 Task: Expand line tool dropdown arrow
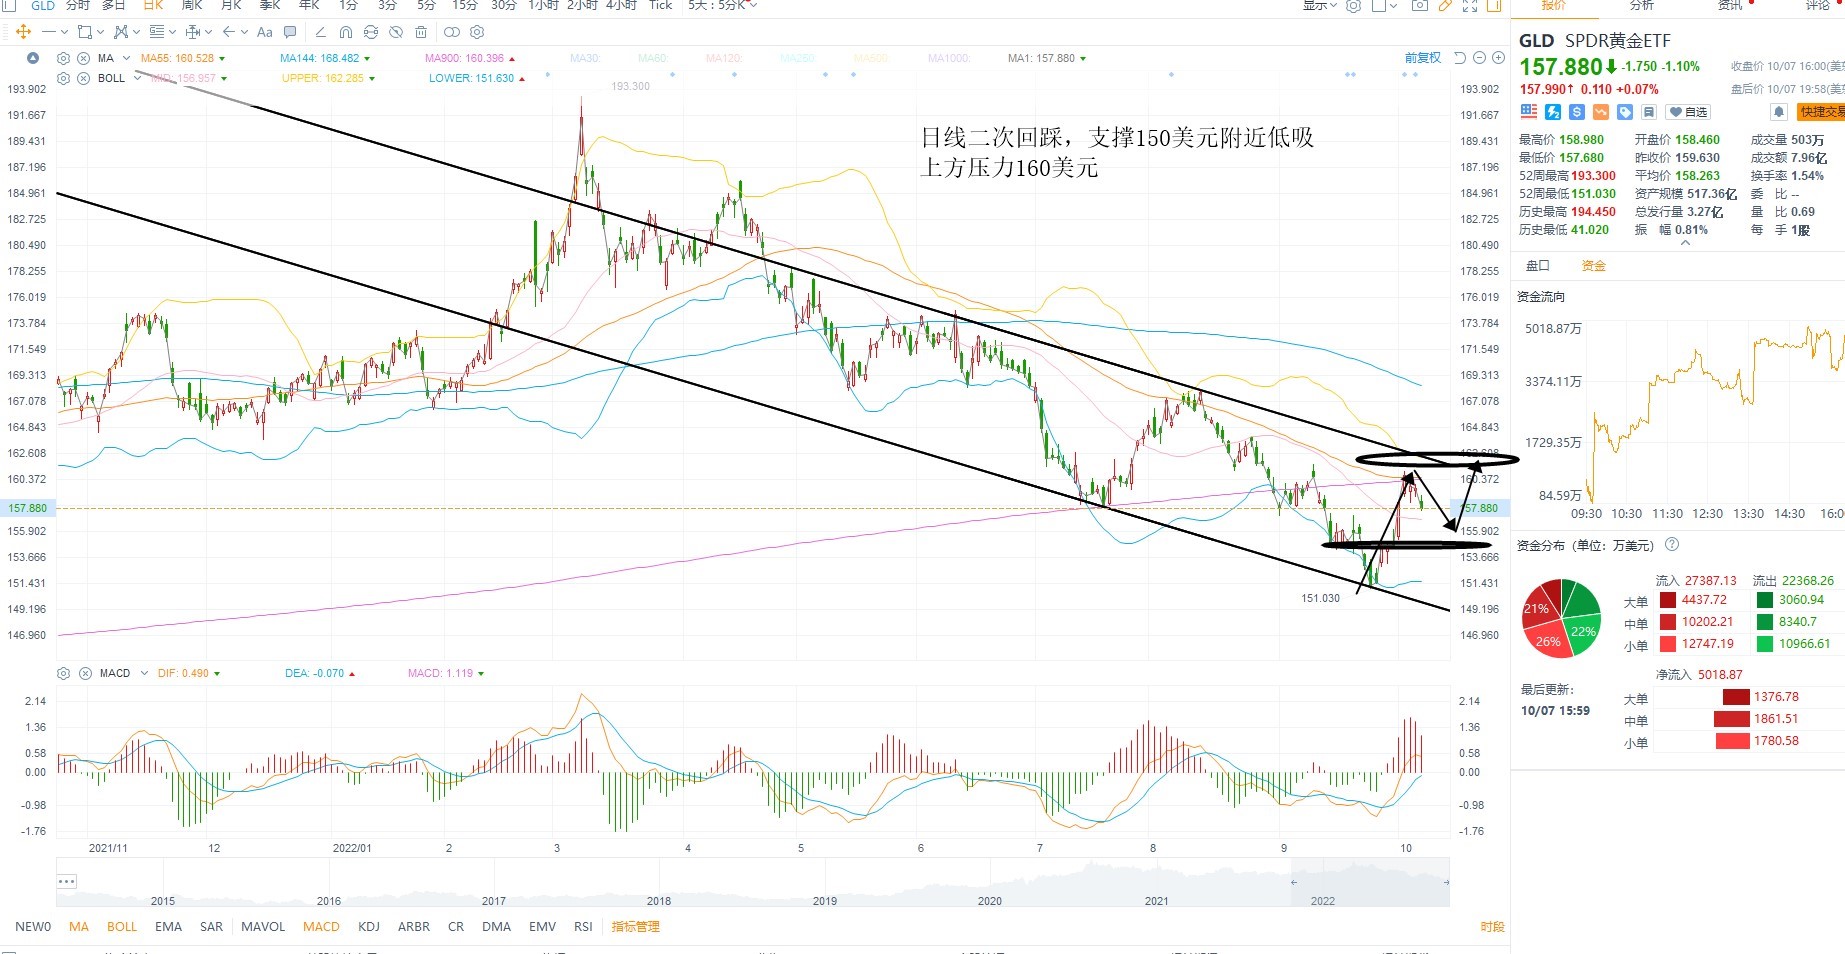tap(65, 32)
